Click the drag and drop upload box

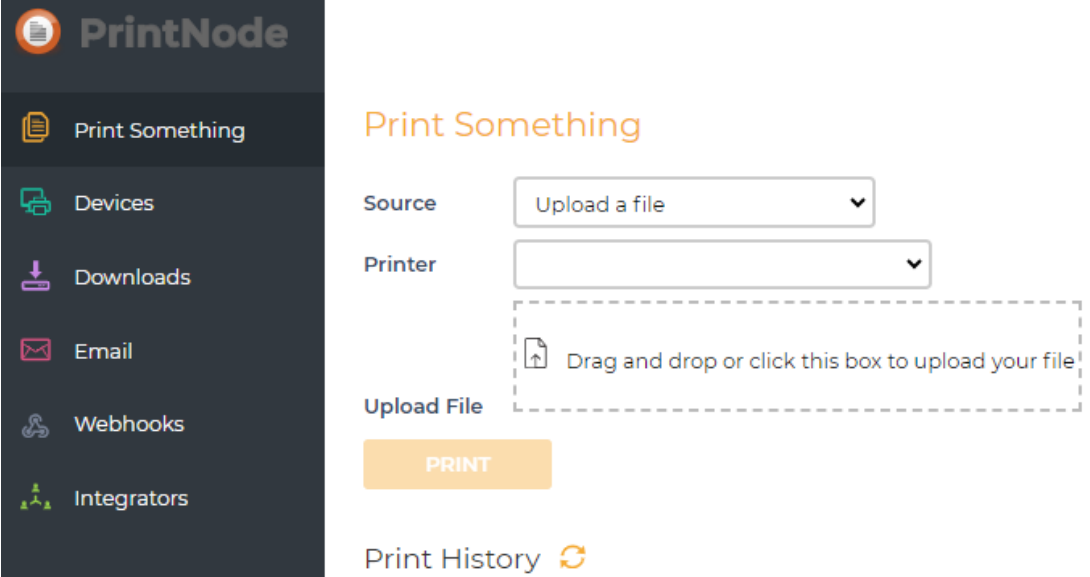pos(797,356)
